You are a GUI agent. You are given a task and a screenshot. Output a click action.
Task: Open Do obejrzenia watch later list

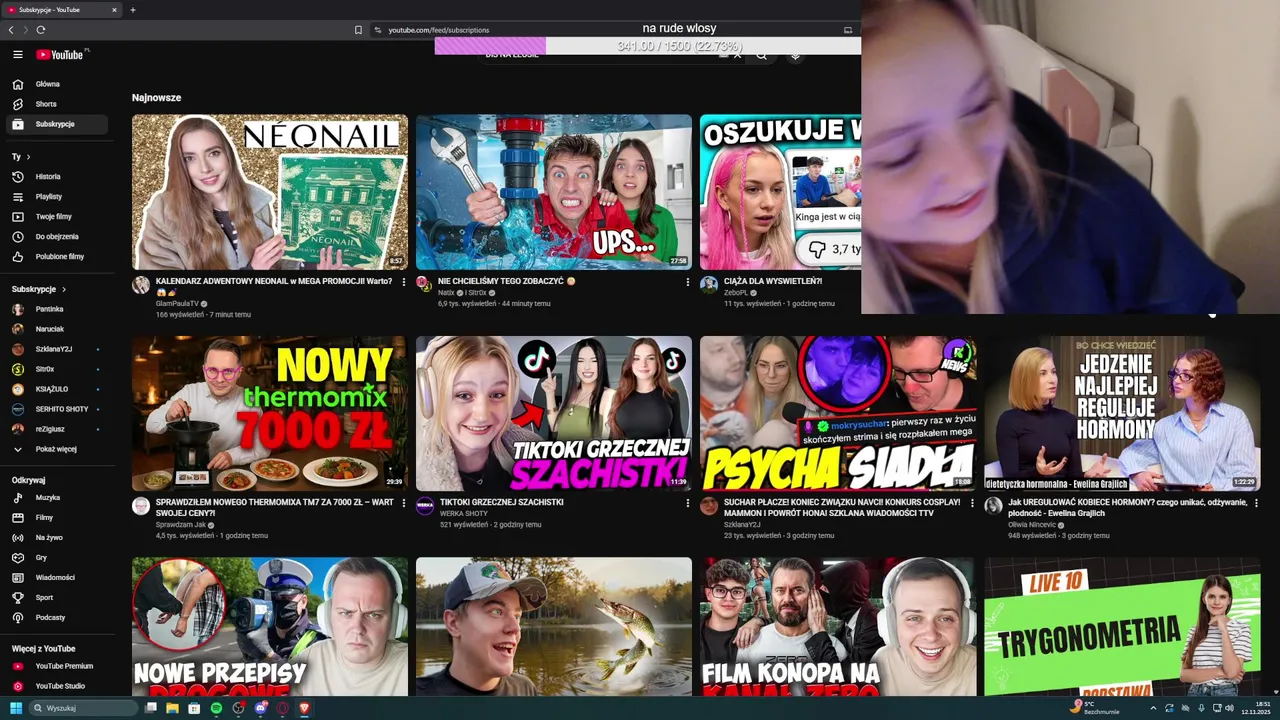point(59,237)
